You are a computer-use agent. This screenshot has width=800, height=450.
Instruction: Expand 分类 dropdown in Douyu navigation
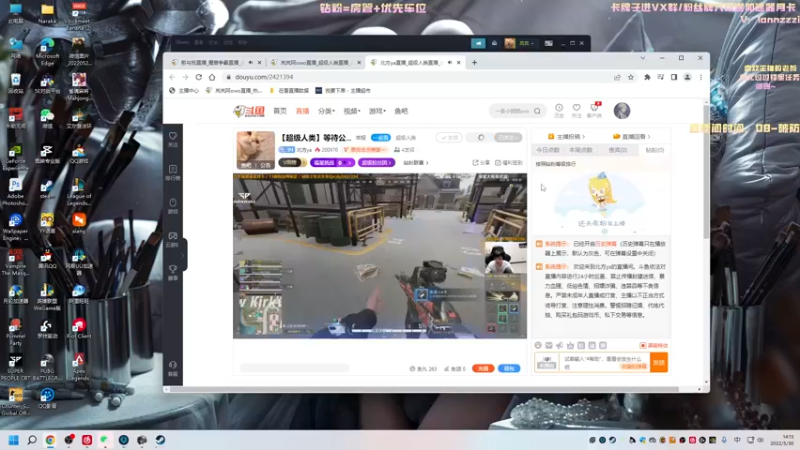[326, 111]
